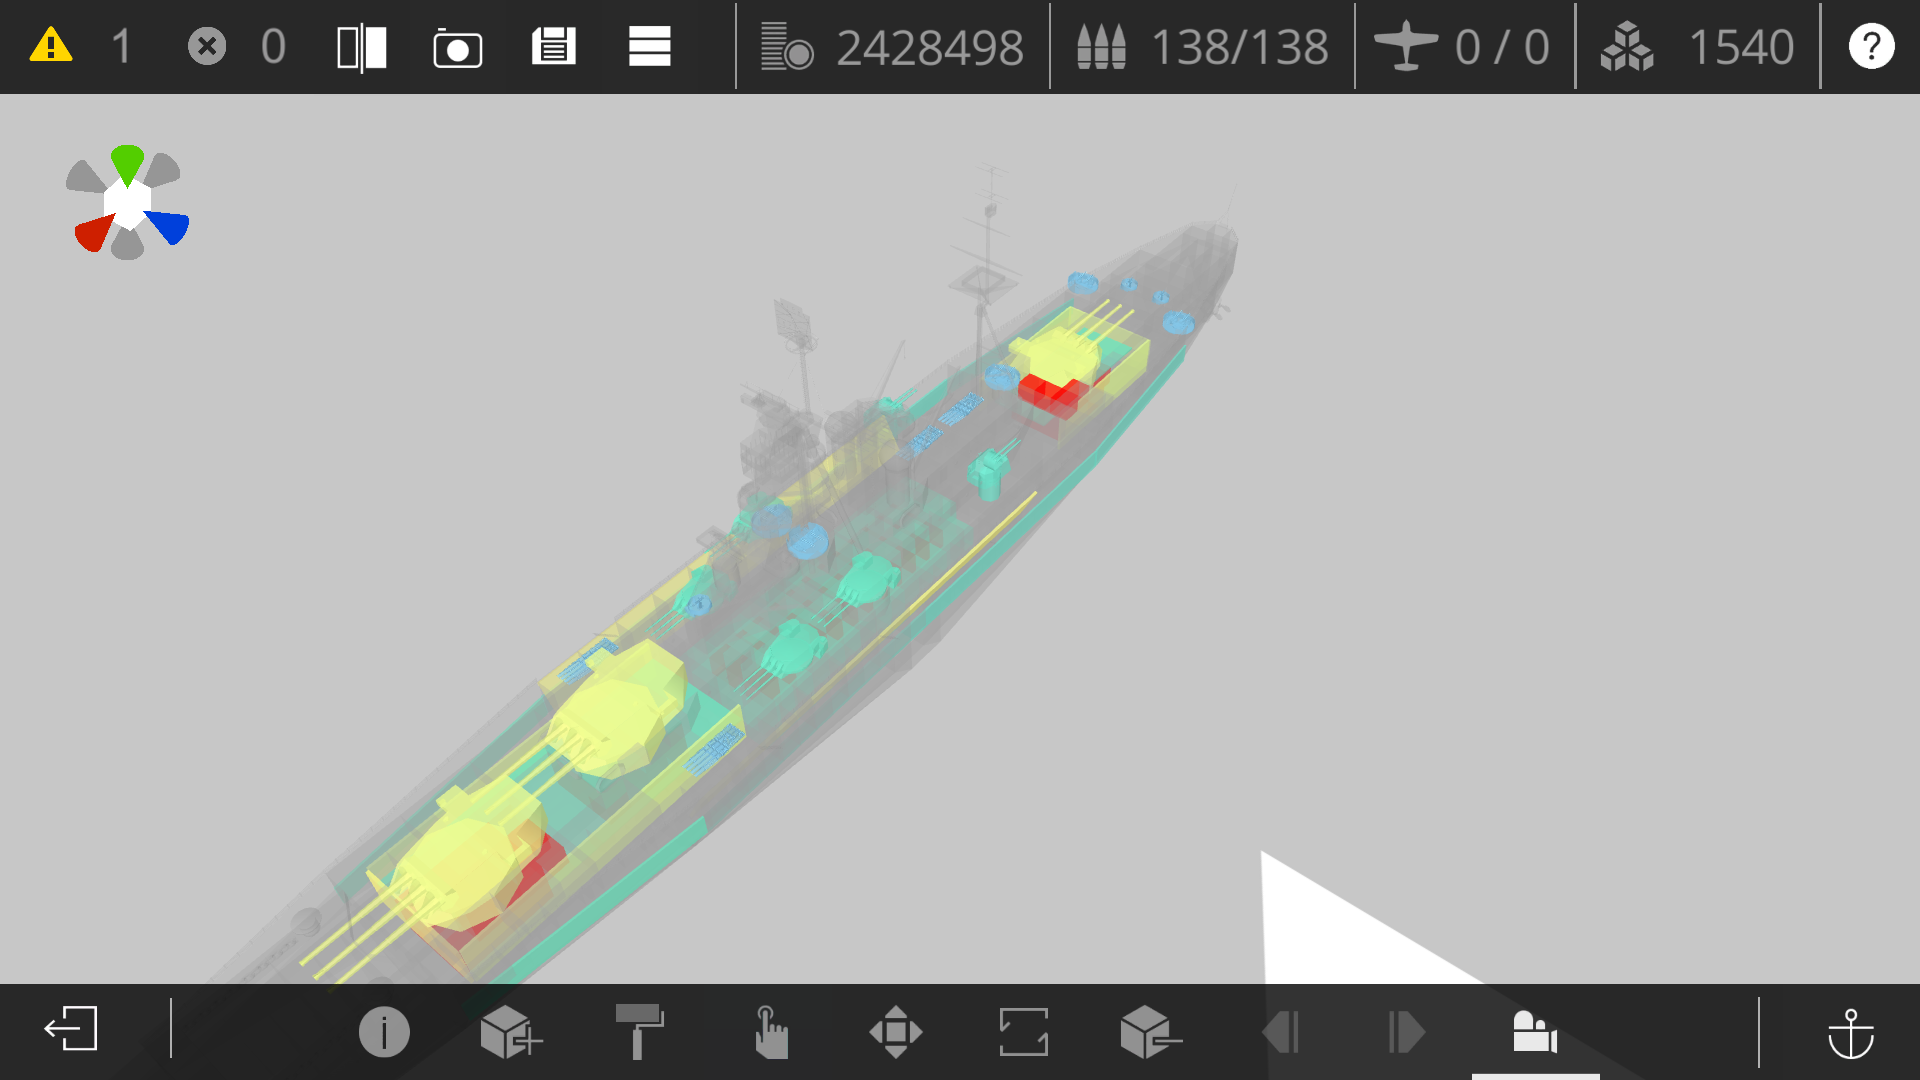Click the red axis on orientation gizmo
1920x1080 pixels.
[95, 233]
